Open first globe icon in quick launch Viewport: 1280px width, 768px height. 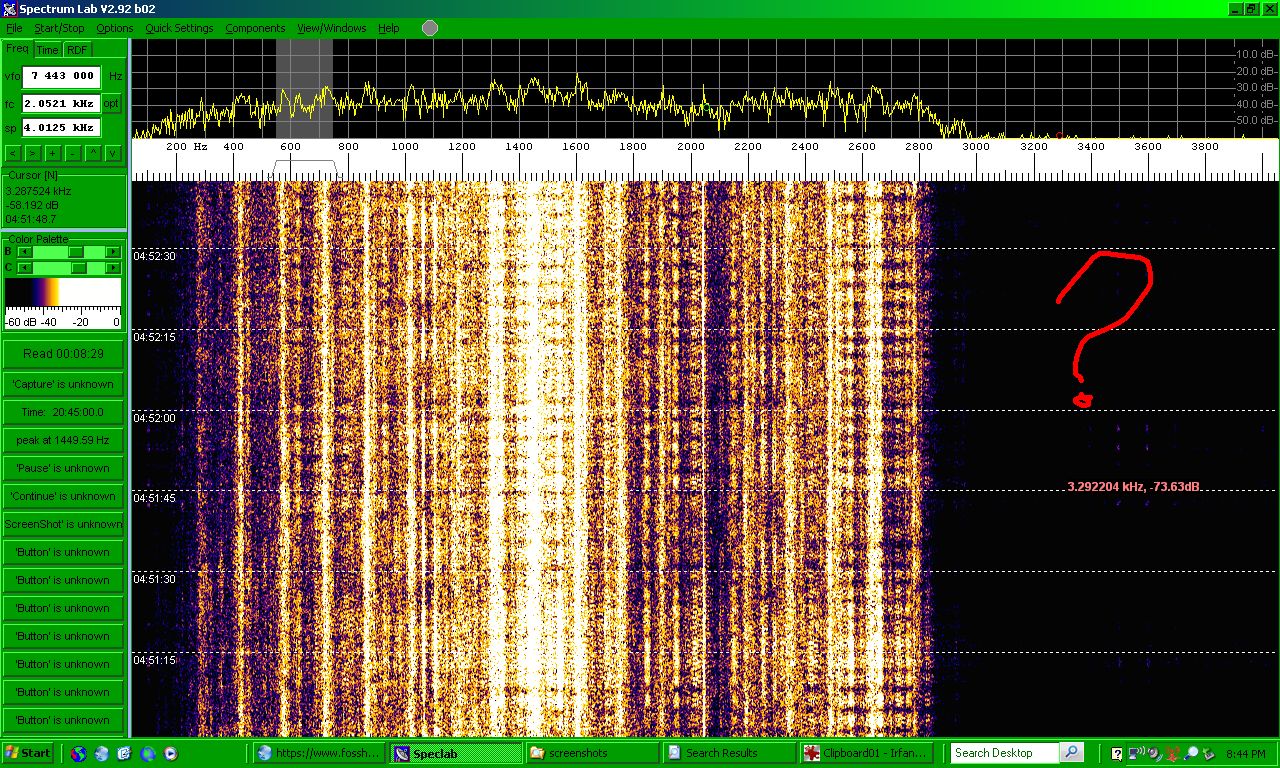[x=78, y=753]
